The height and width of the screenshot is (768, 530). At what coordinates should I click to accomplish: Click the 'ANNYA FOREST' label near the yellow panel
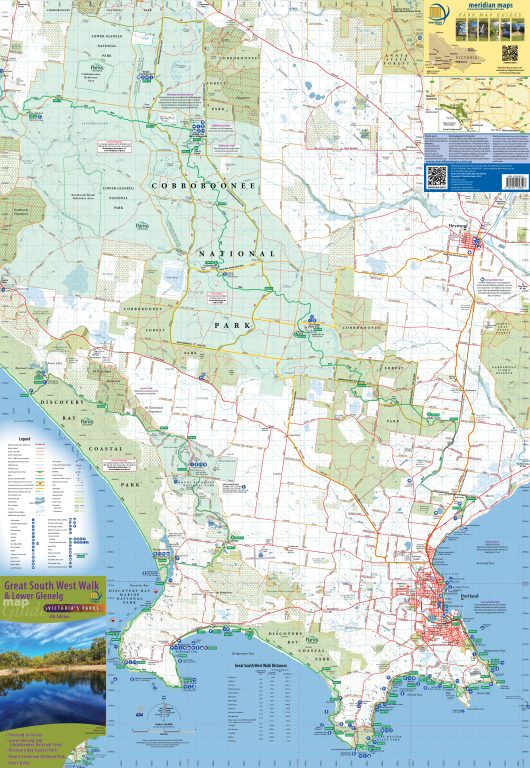(397, 59)
